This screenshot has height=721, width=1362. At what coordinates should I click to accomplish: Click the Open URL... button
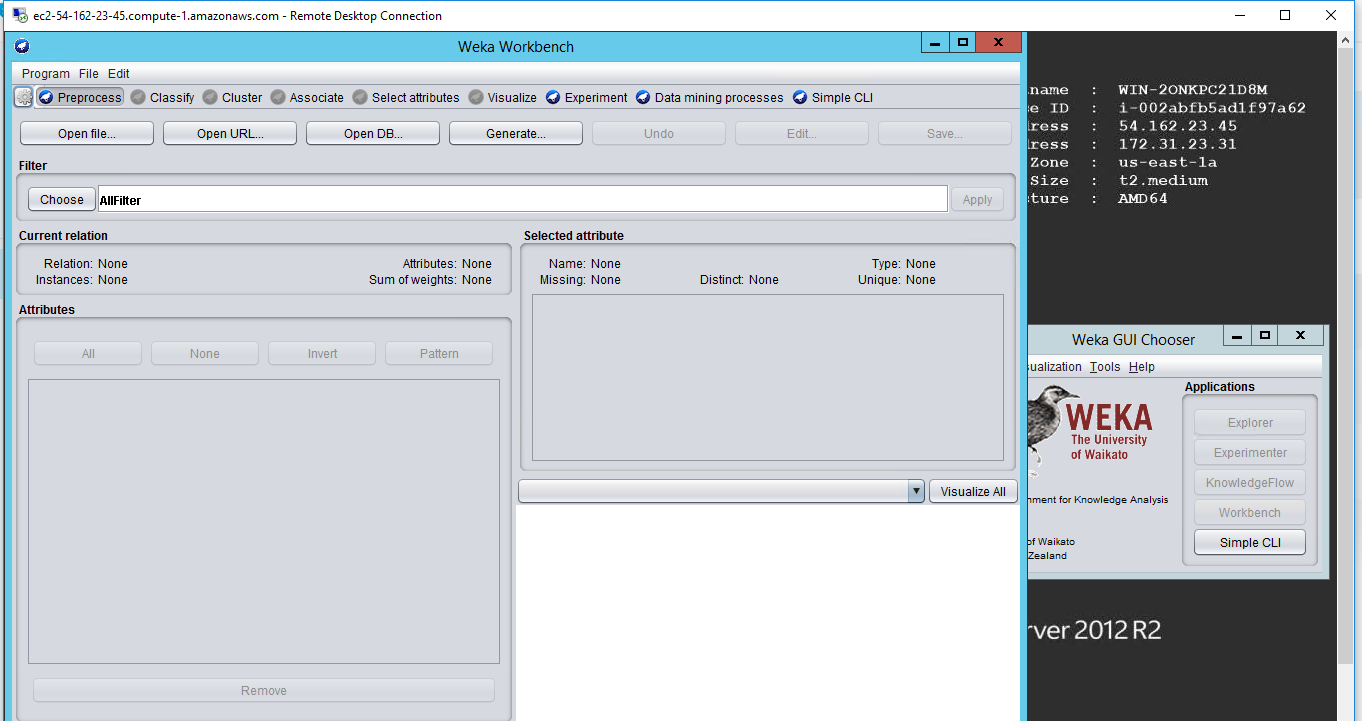point(230,133)
